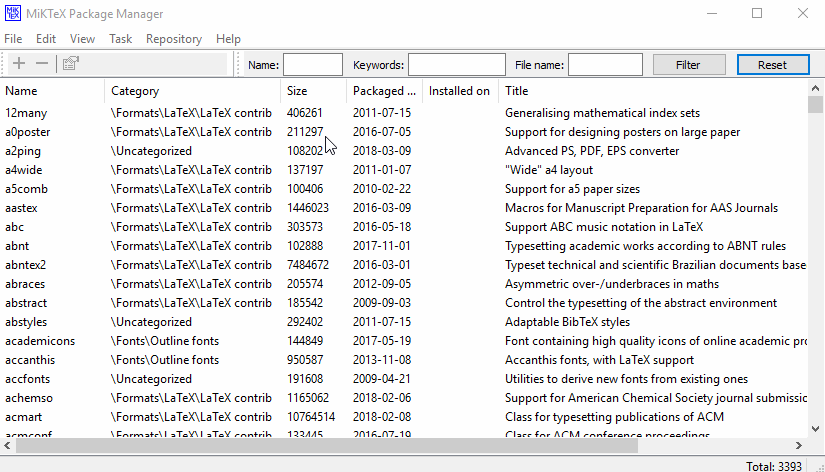Sort by the Title column header
Screen dimensions: 825x472
tap(652, 91)
